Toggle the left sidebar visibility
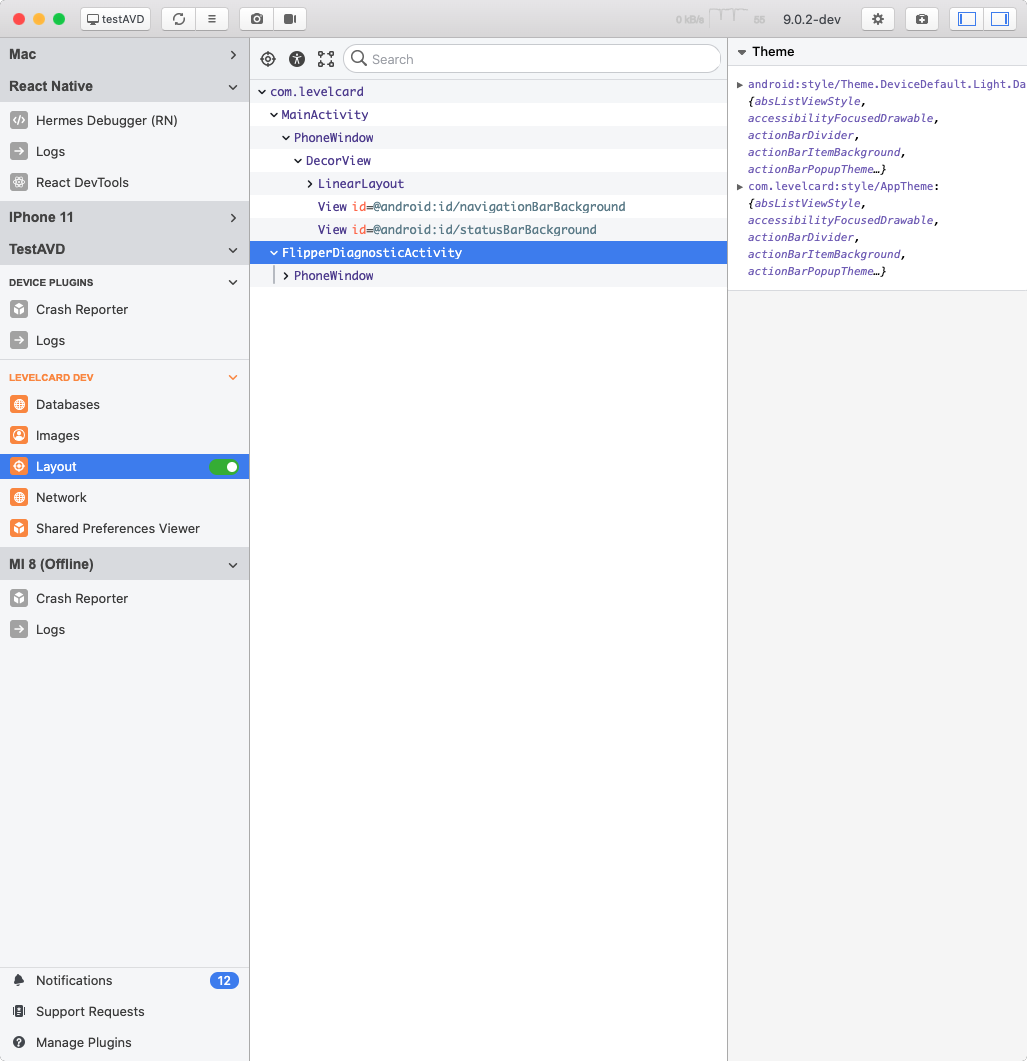This screenshot has height=1061, width=1027. 967,19
